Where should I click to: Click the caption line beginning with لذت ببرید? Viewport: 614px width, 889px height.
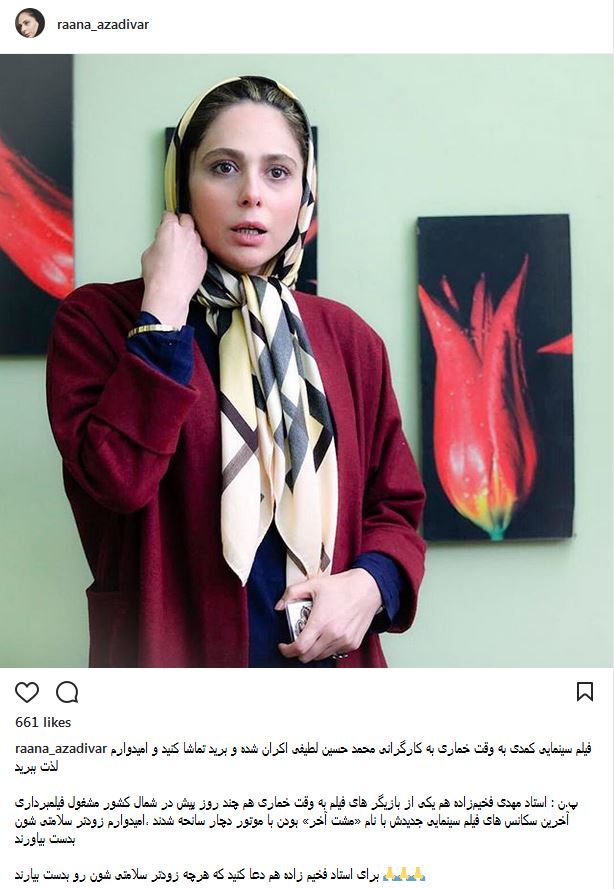(36, 767)
